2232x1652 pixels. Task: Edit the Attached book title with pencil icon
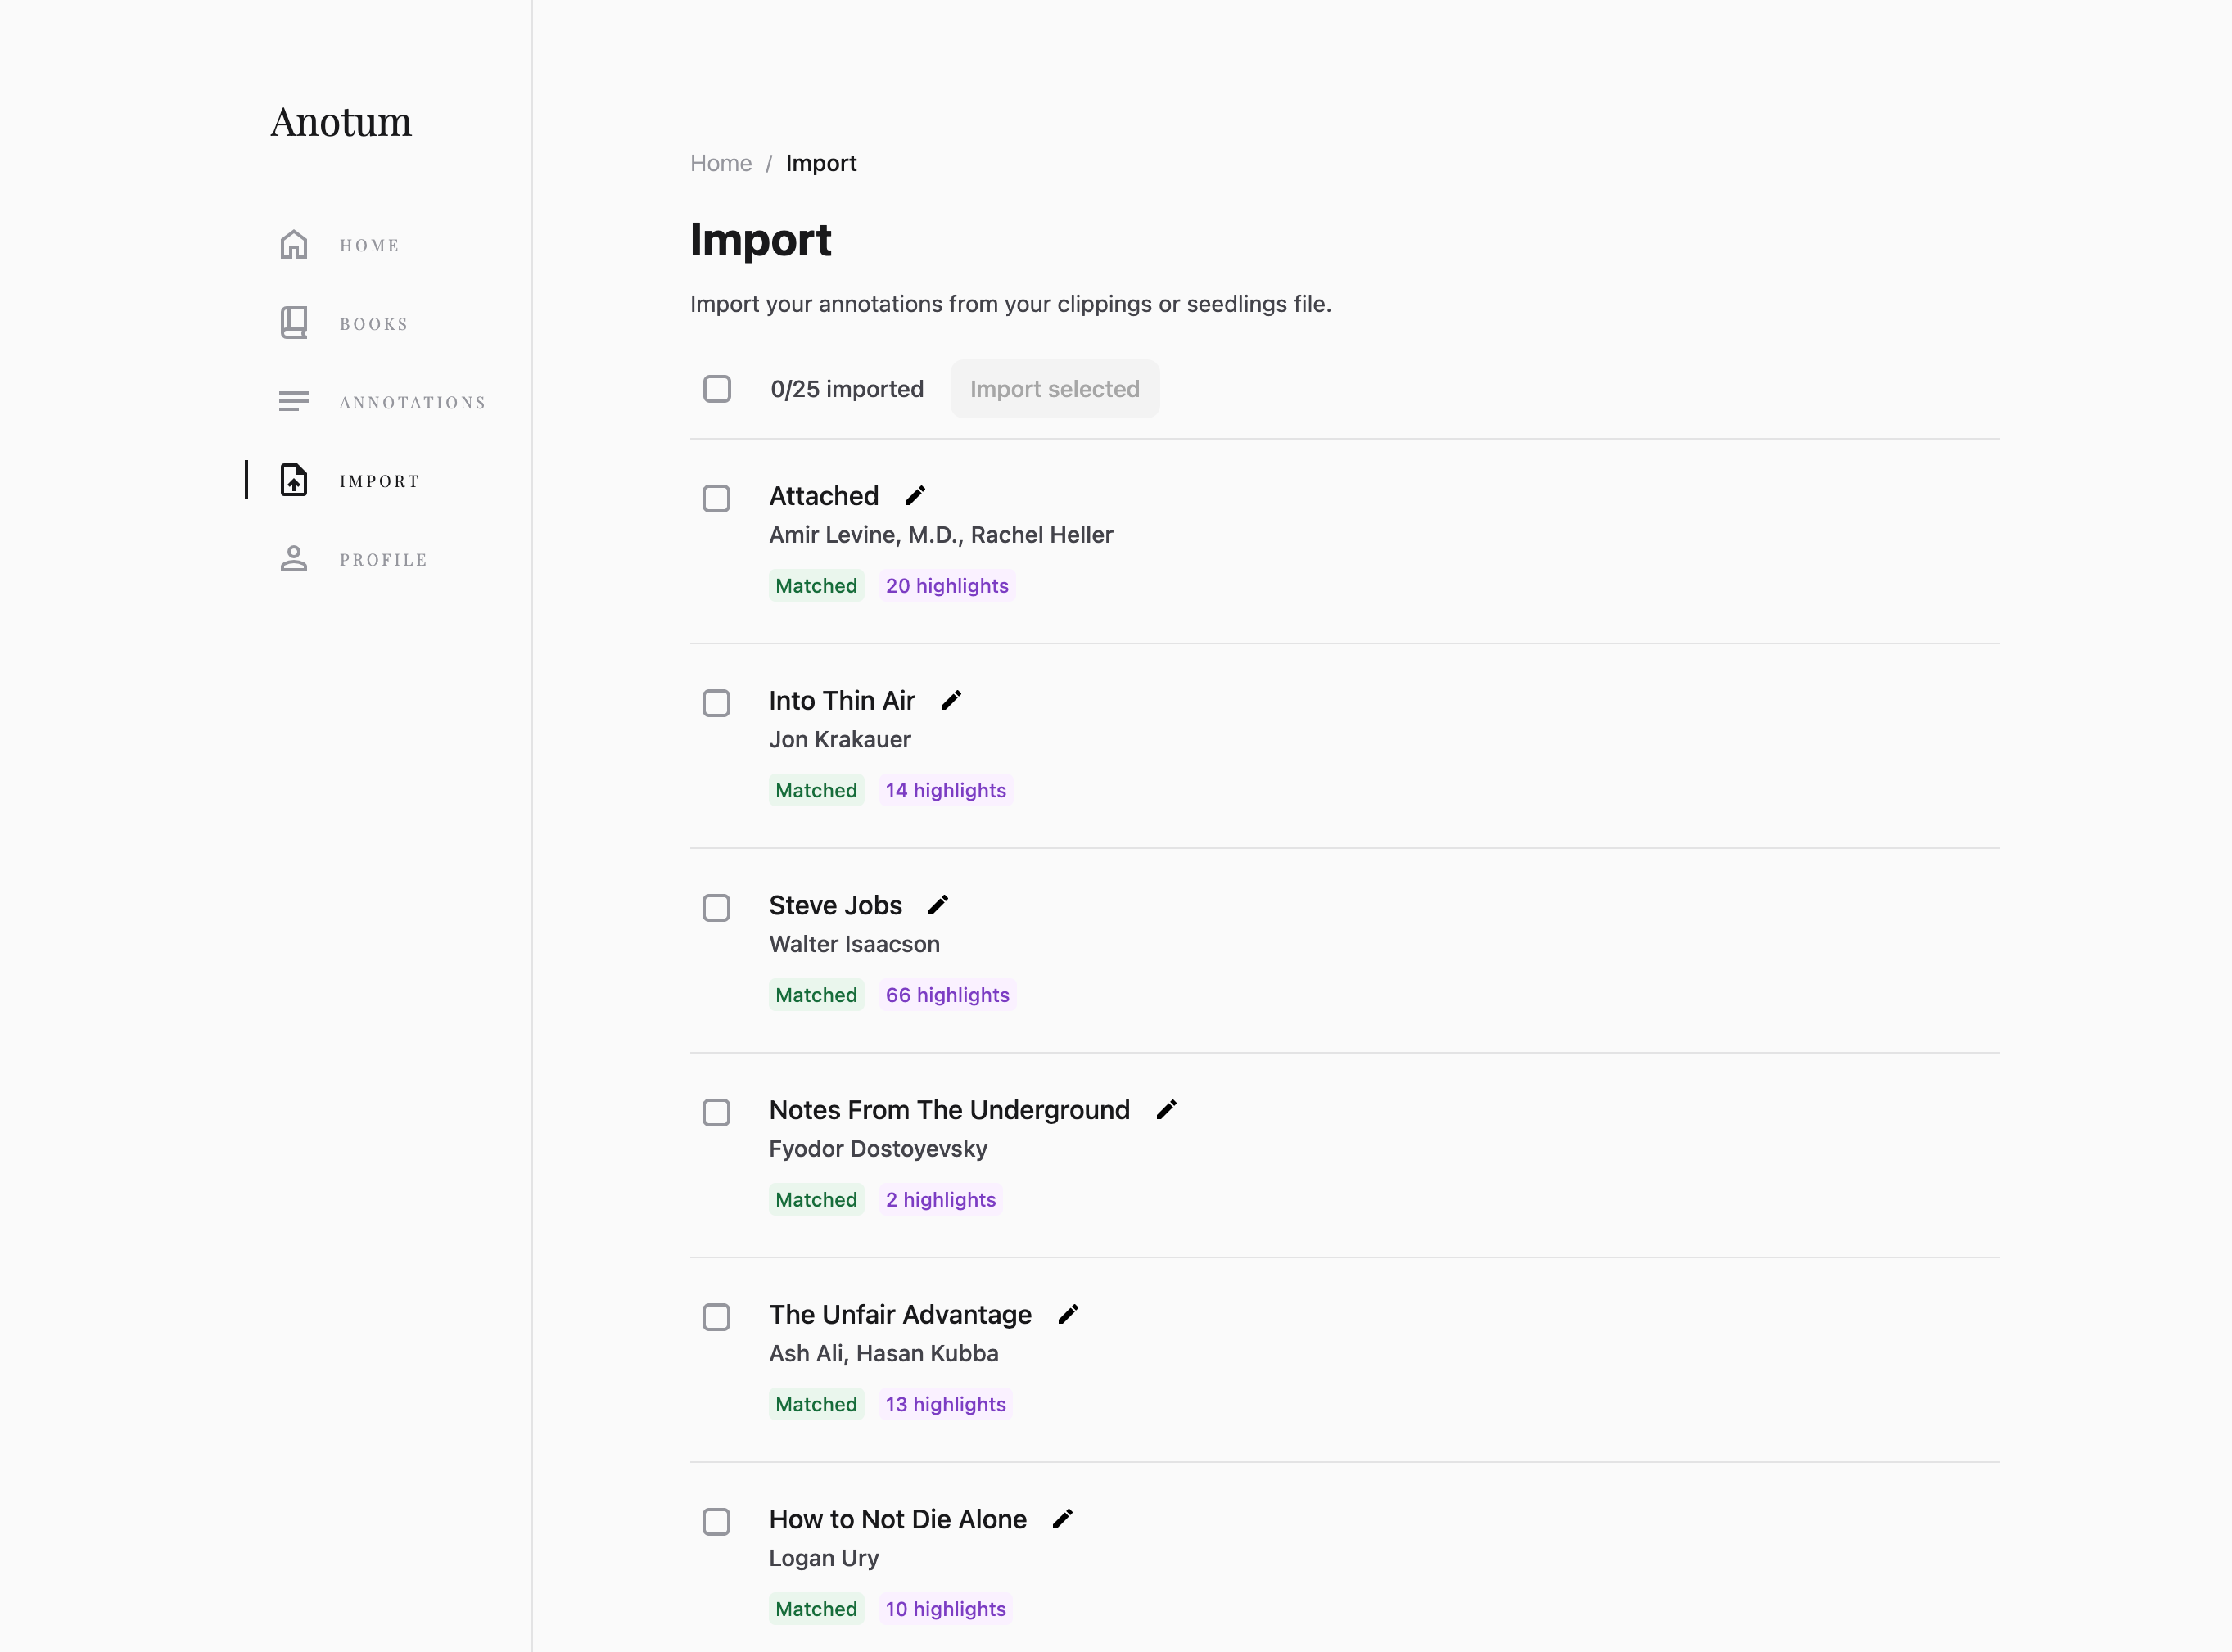pos(915,496)
